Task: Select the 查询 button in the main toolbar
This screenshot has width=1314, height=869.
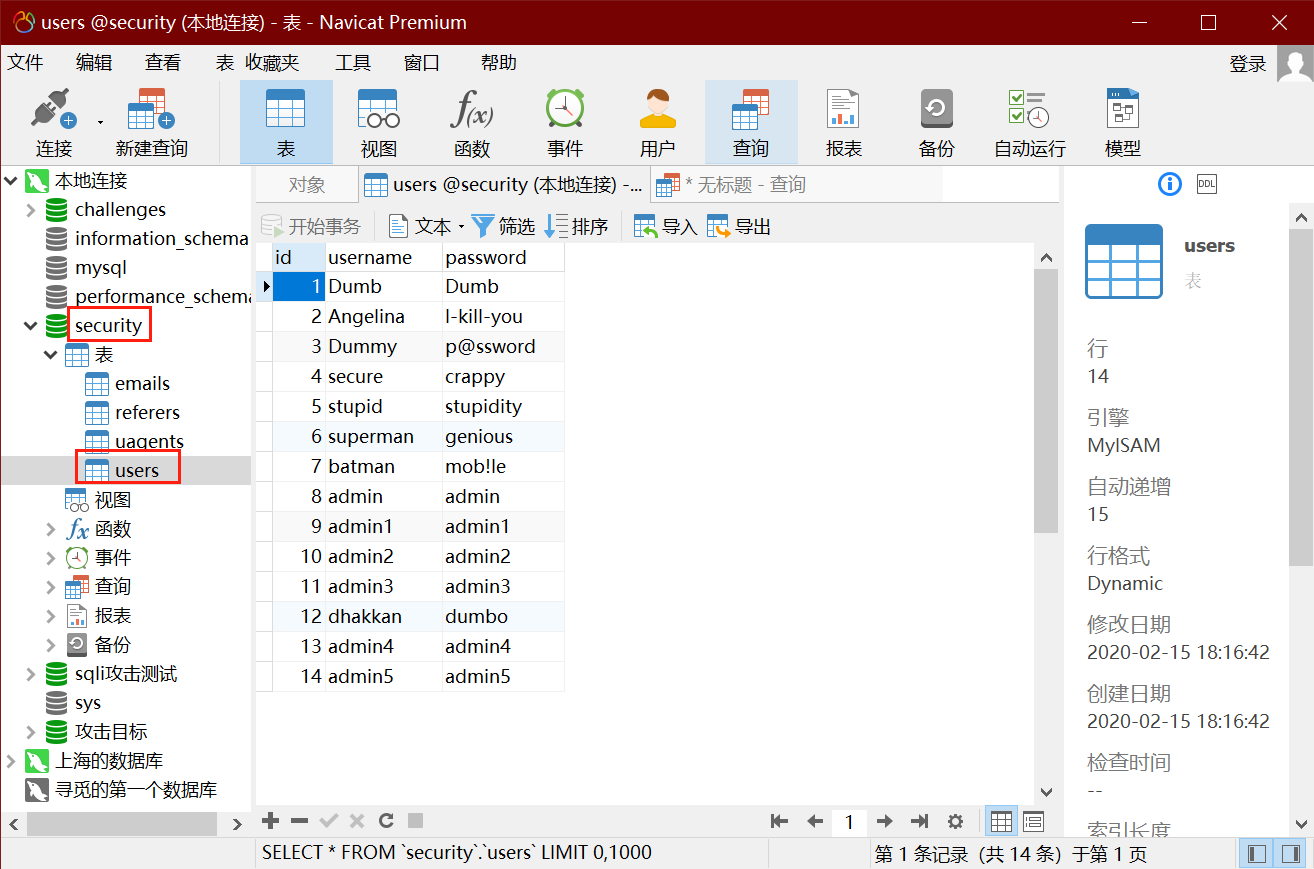Action: tap(751, 123)
